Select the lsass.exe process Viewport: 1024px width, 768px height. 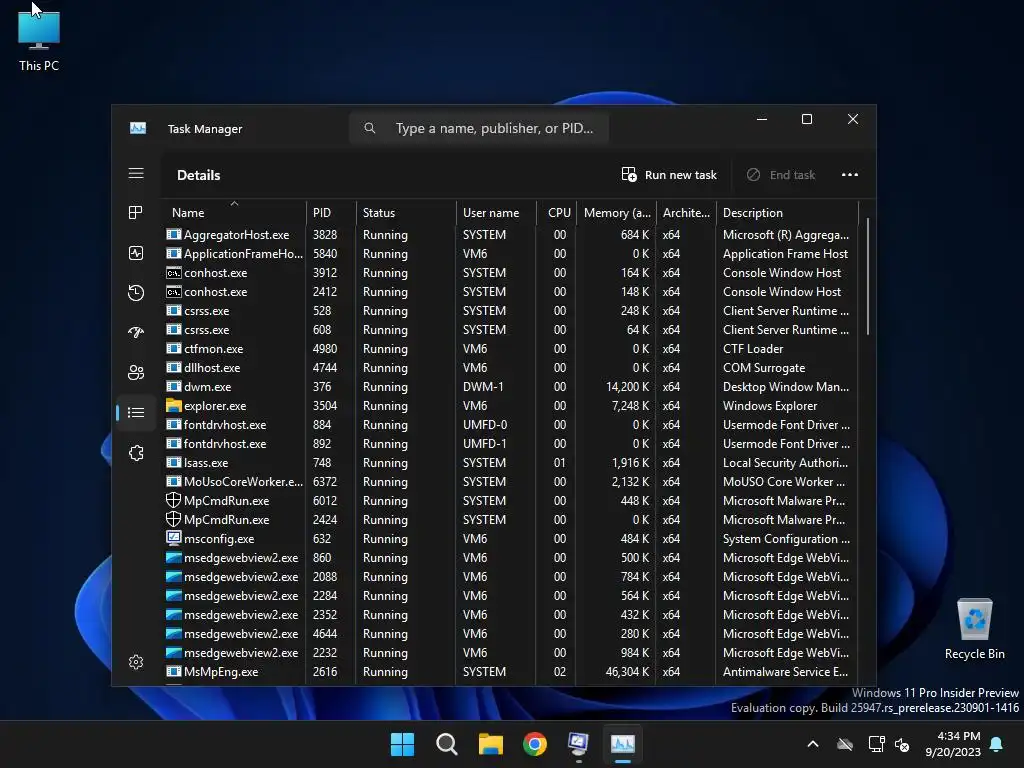coord(511,462)
